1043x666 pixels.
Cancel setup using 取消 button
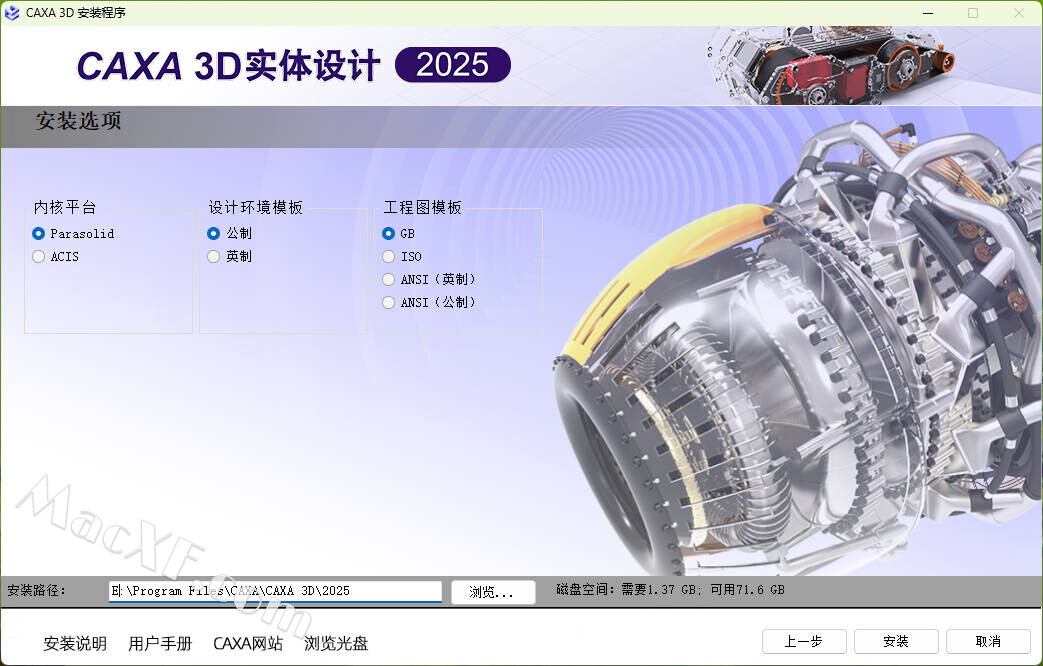point(988,641)
